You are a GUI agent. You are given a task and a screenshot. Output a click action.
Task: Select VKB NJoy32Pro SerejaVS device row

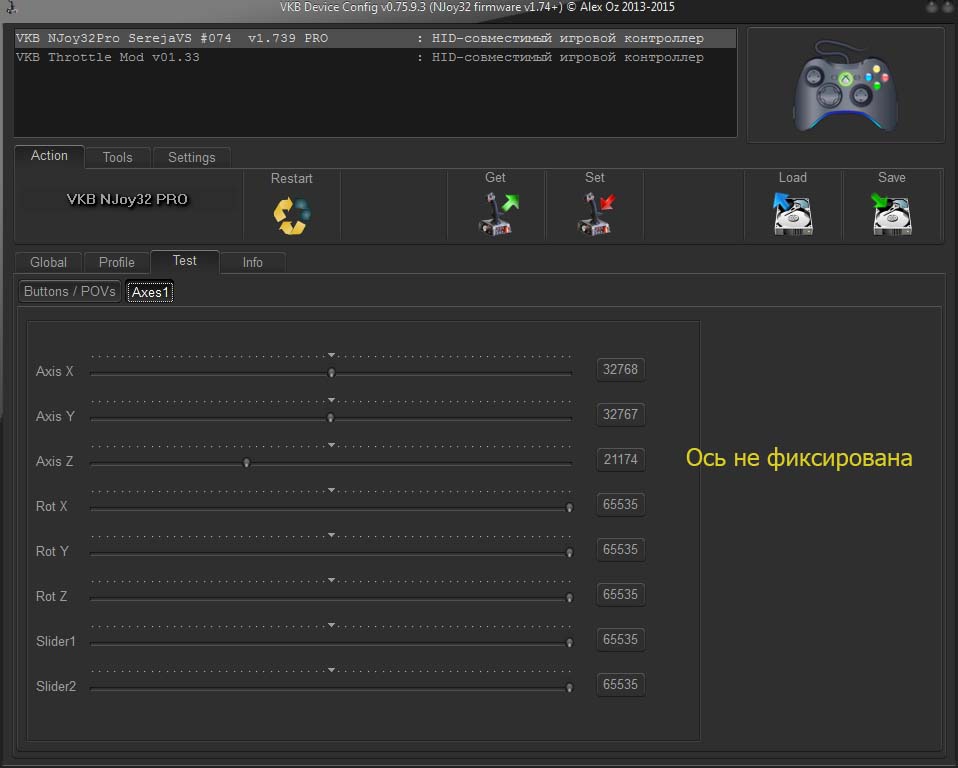(x=375, y=38)
